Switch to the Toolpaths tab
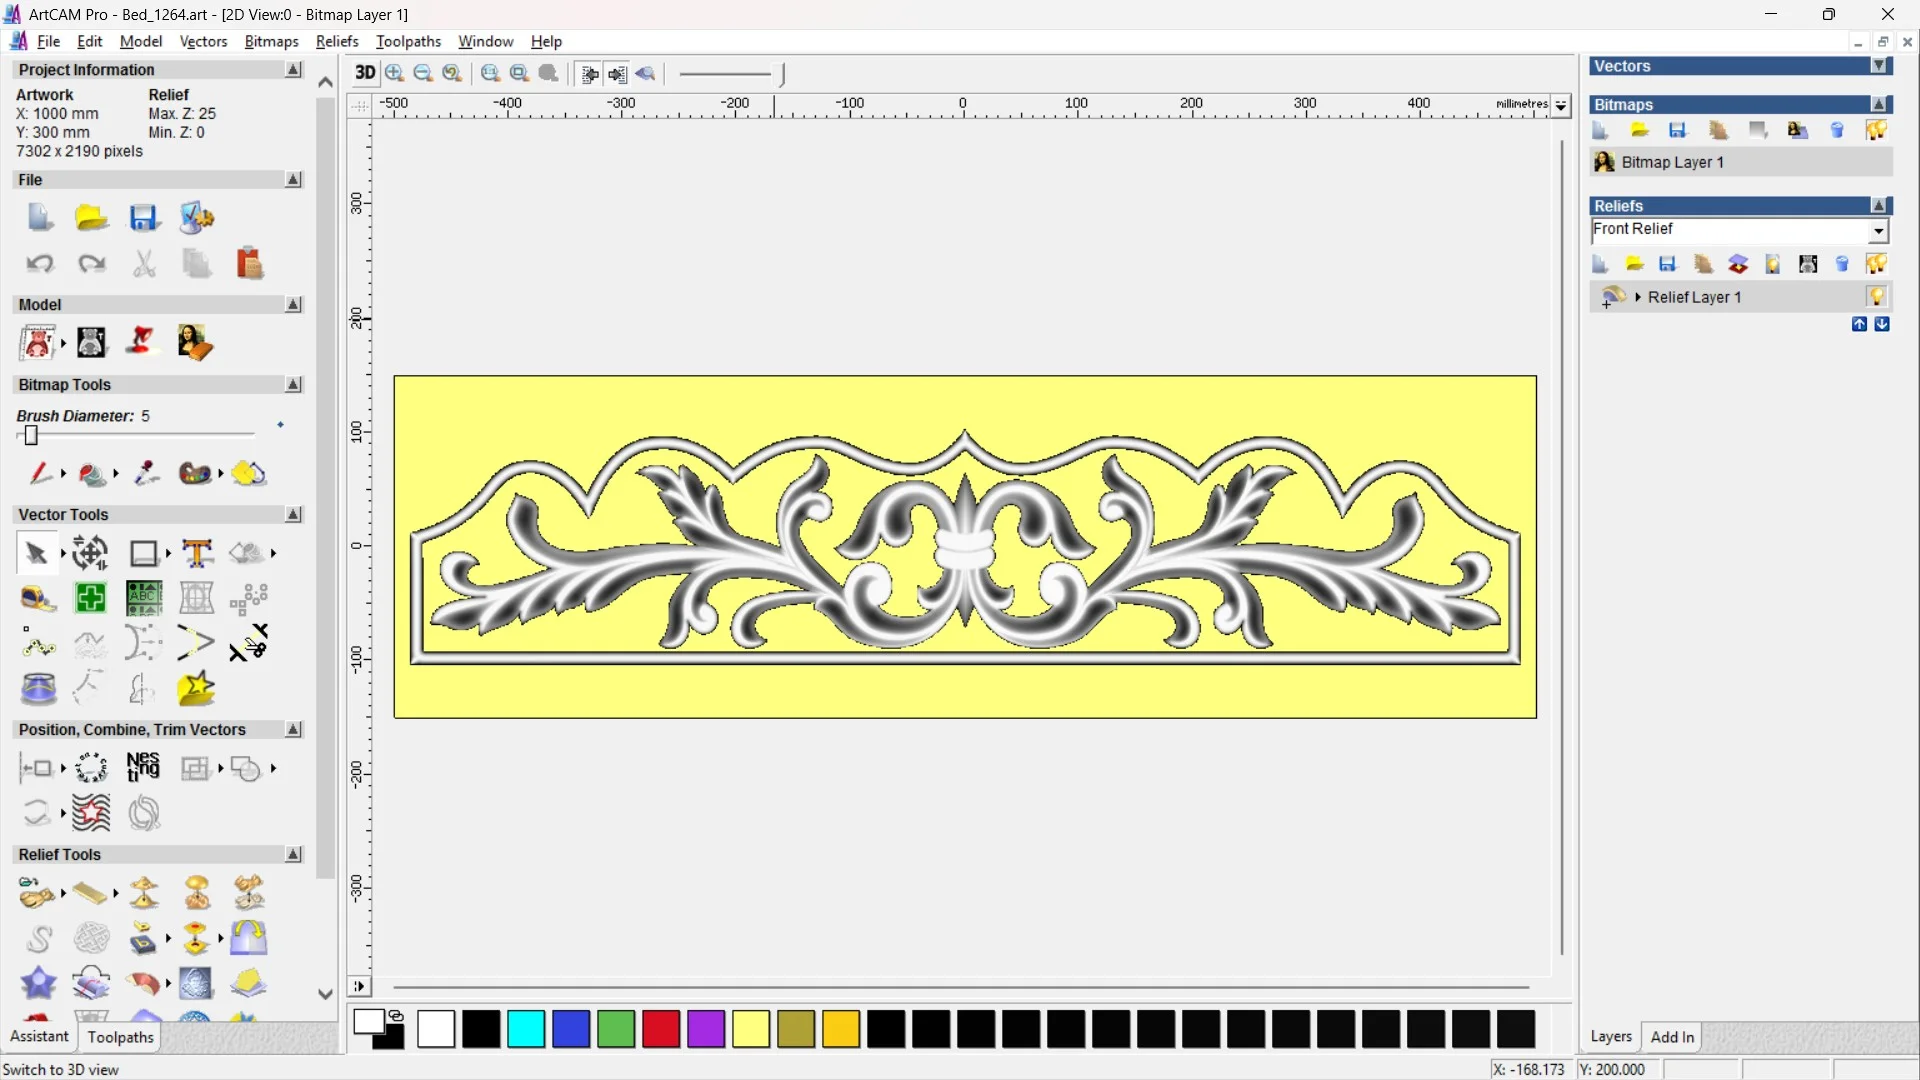Viewport: 1920px width, 1080px height. [120, 1037]
